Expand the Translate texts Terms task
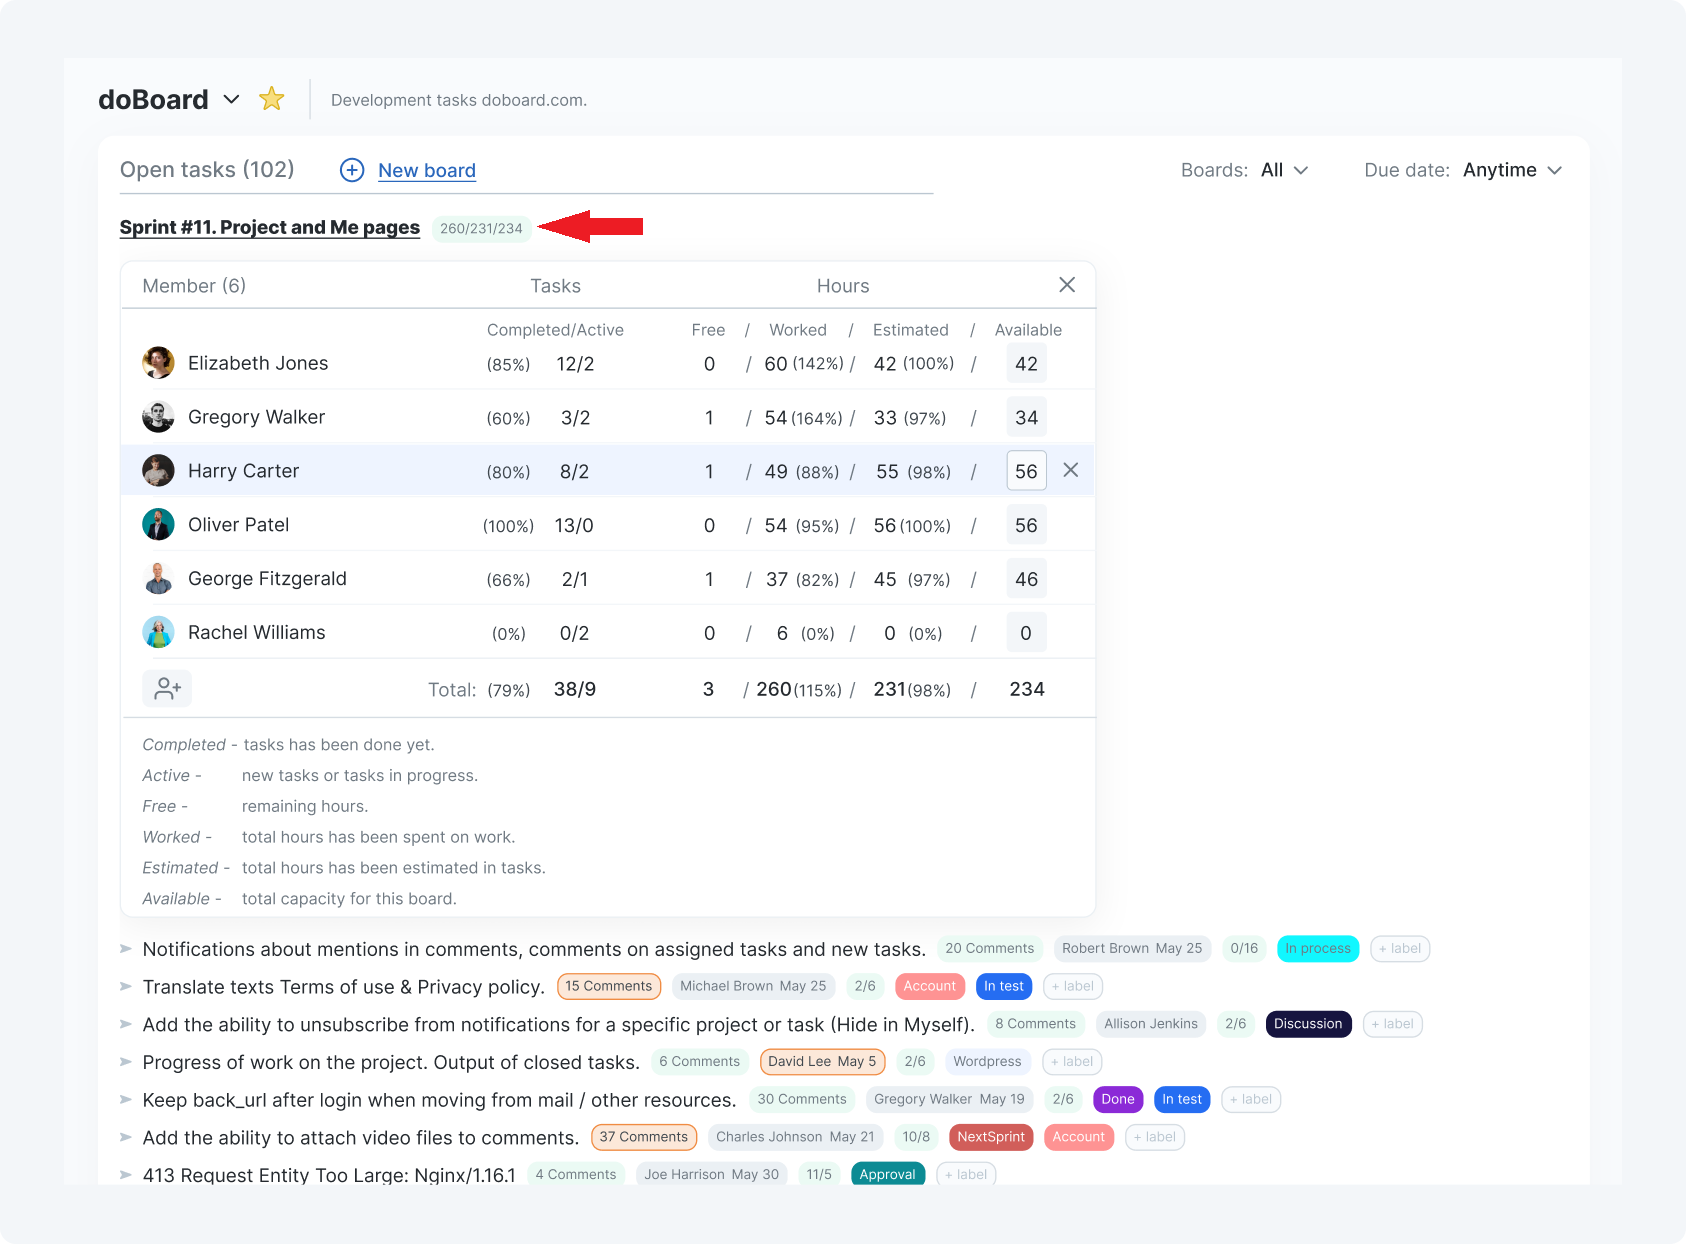Viewport: 1686px width, 1244px height. point(126,987)
